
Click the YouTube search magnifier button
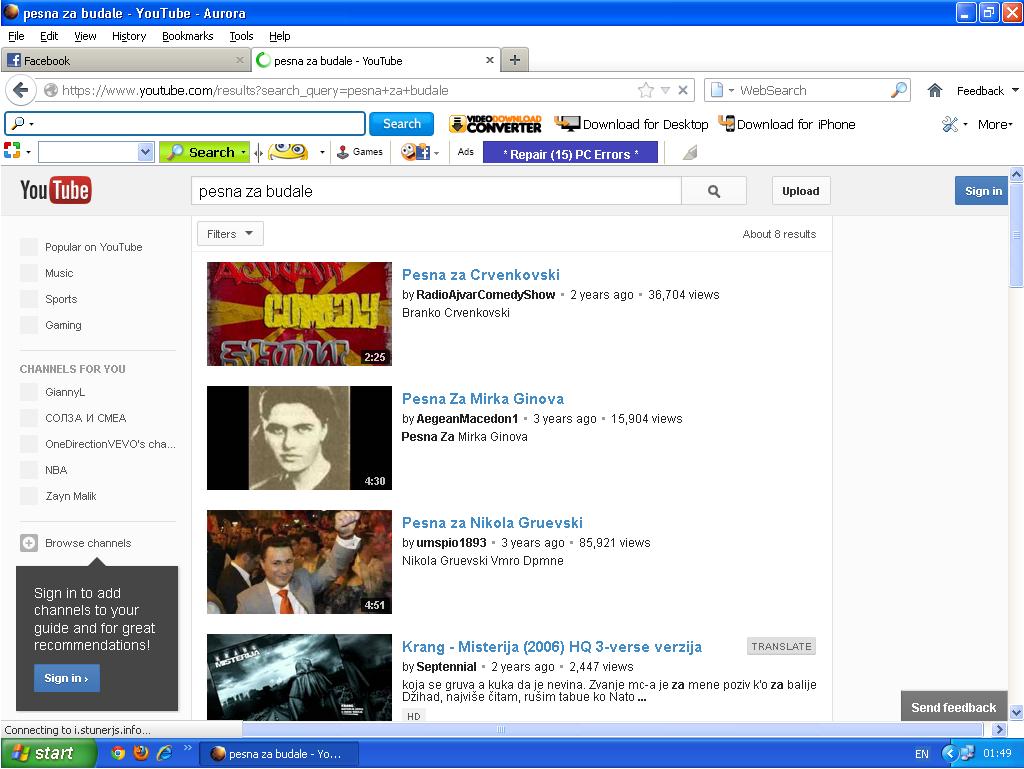click(714, 191)
